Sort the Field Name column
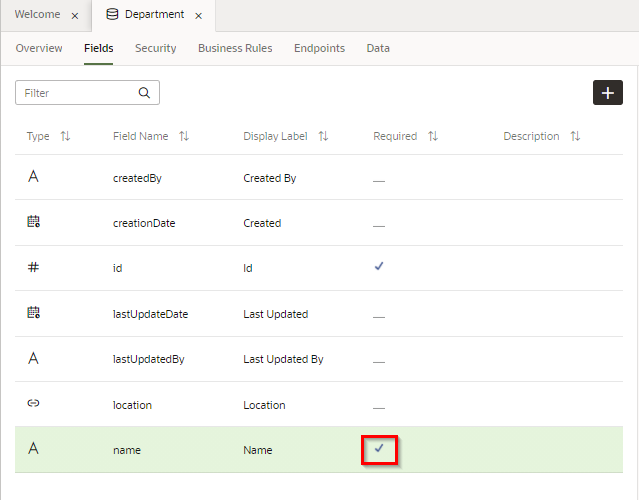639x500 pixels. click(x=184, y=136)
